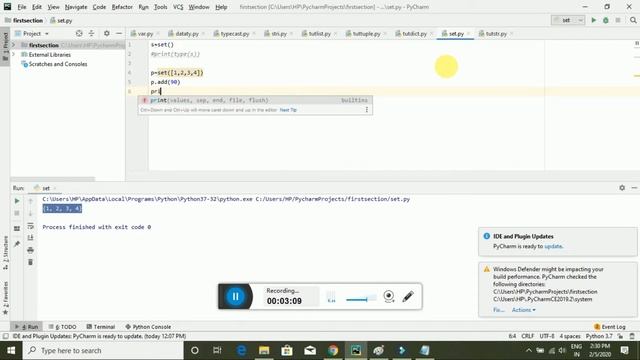640x360 pixels.
Task: Change UTF-8 file encoding
Action: 547,336
